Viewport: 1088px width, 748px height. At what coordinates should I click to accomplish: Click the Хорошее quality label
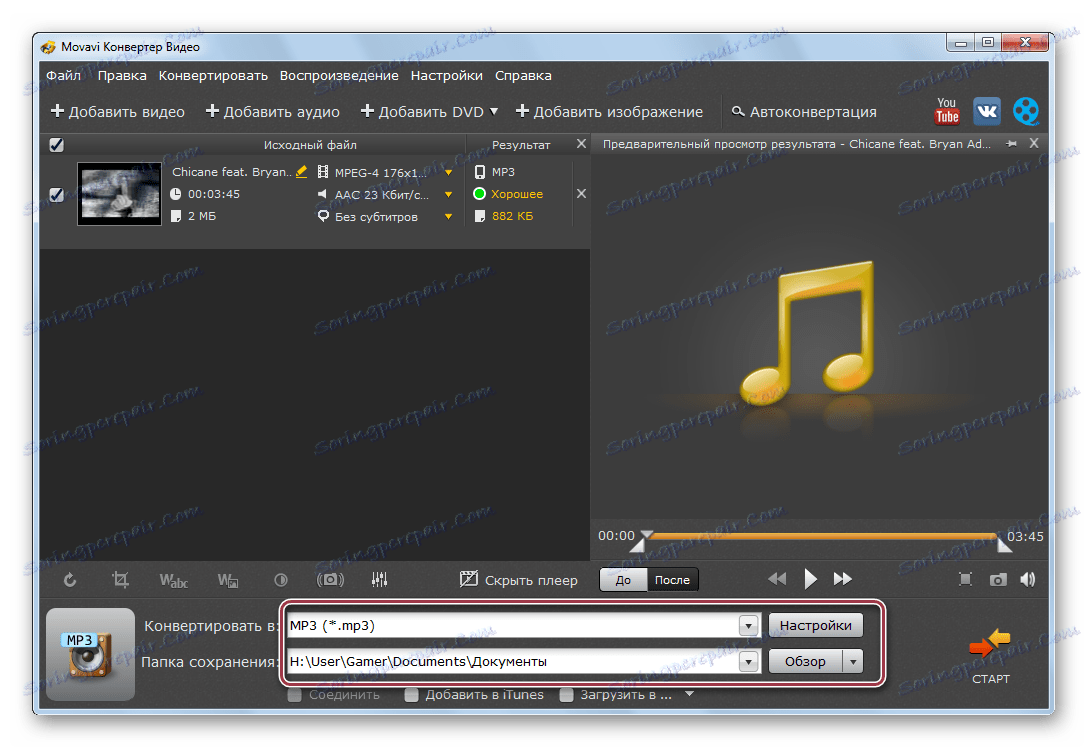(x=517, y=194)
